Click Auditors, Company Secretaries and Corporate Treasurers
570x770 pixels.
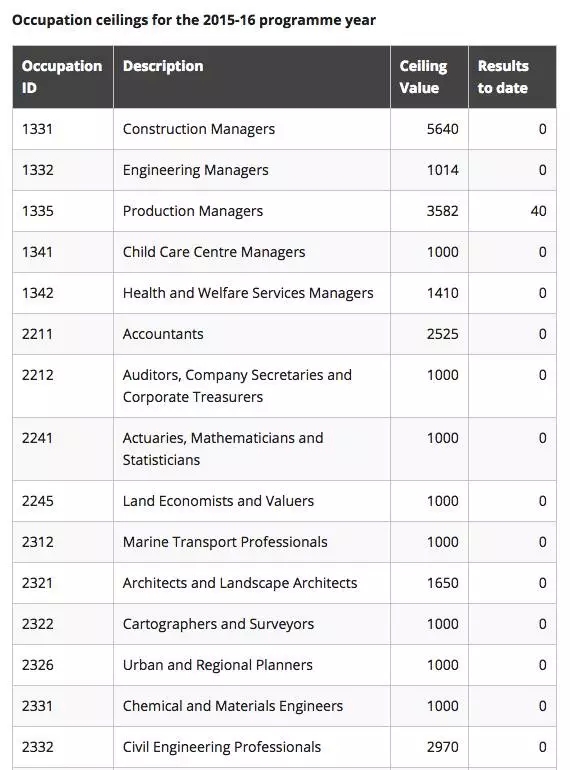pyautogui.click(x=237, y=386)
